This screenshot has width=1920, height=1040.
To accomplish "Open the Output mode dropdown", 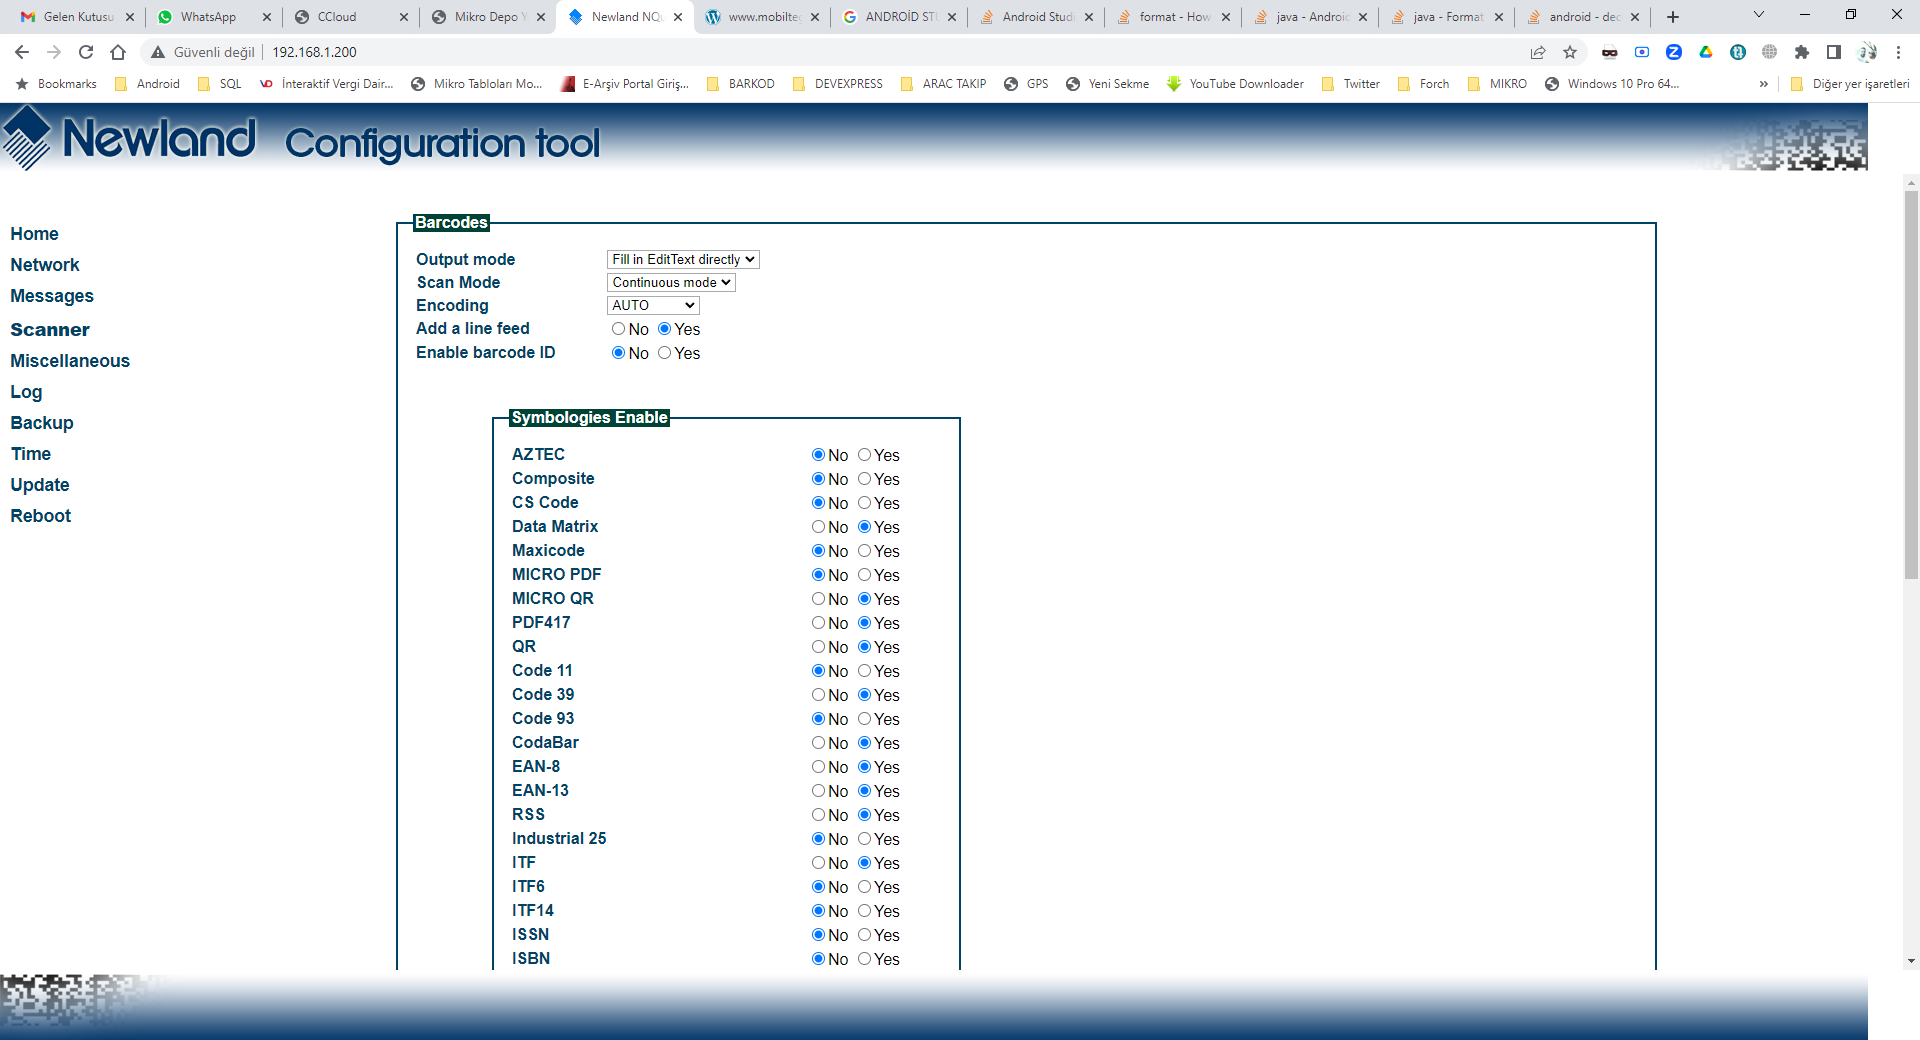I will (x=683, y=259).
